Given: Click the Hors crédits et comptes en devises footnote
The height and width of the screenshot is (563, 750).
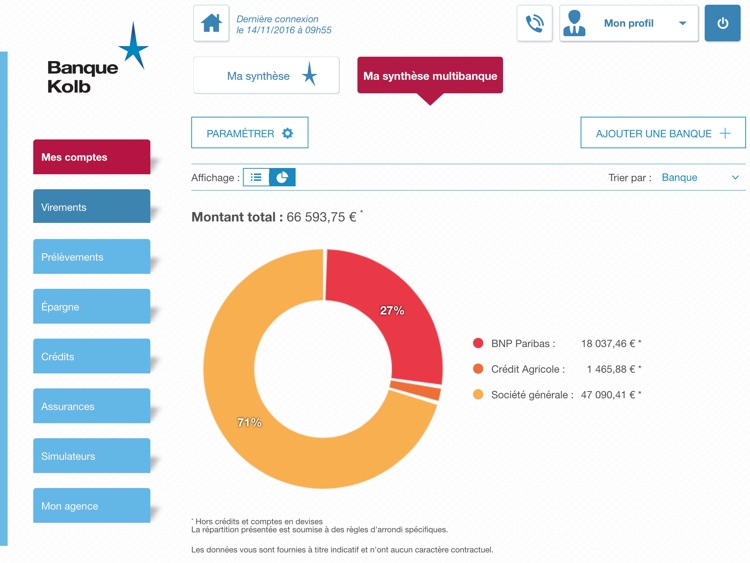Looking at the screenshot, I should click(257, 521).
